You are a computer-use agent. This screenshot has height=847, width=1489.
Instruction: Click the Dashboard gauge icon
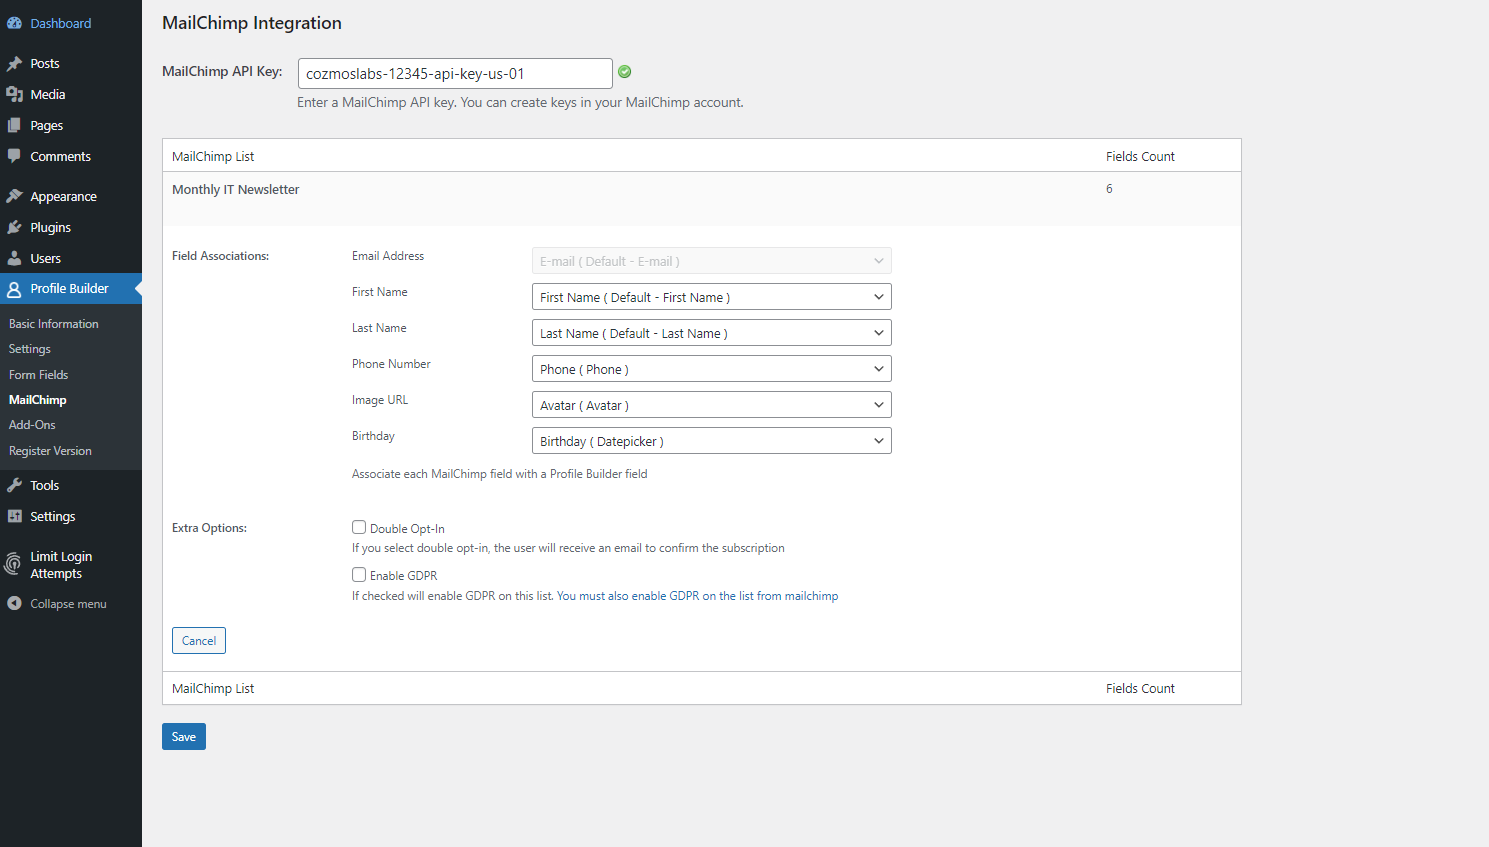pos(14,23)
